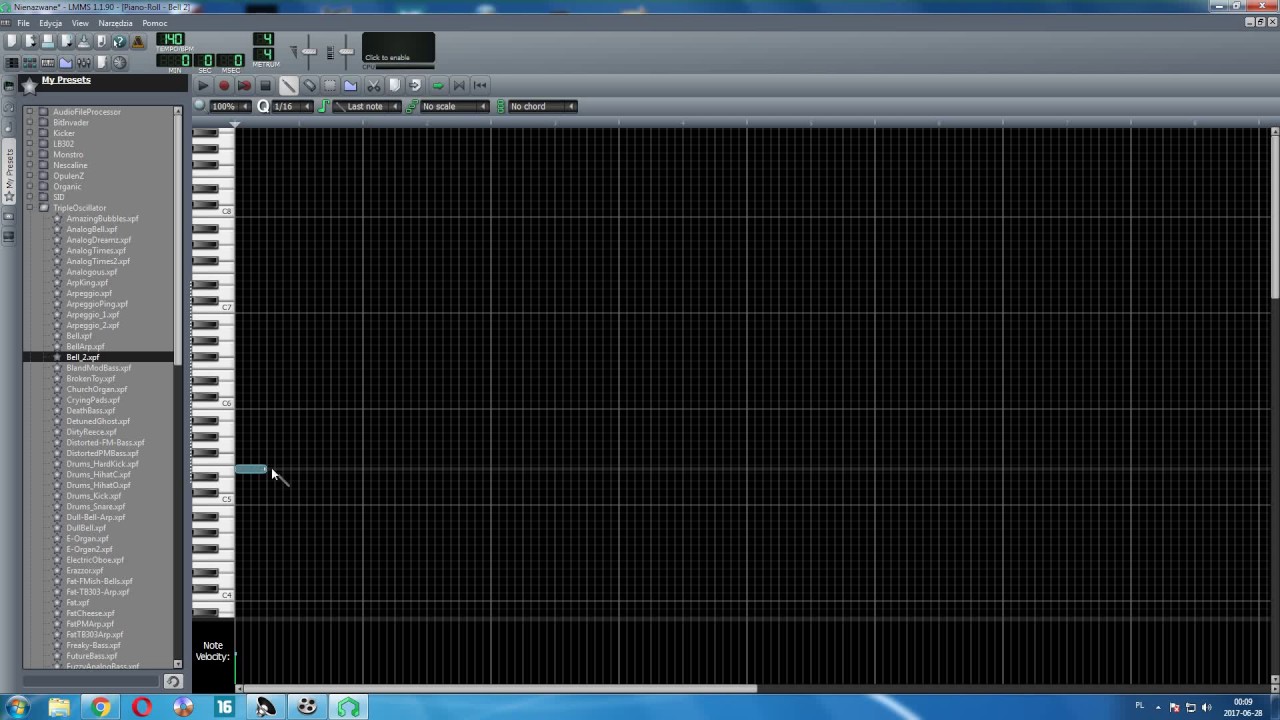Screen dimensions: 1280x720
Task: Select the Erase mode tool
Action: pos(309,85)
